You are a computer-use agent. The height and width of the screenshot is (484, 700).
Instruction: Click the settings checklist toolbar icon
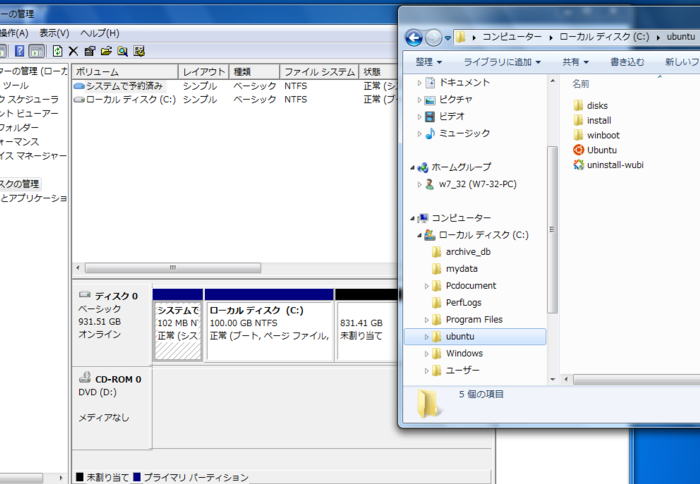[139, 51]
